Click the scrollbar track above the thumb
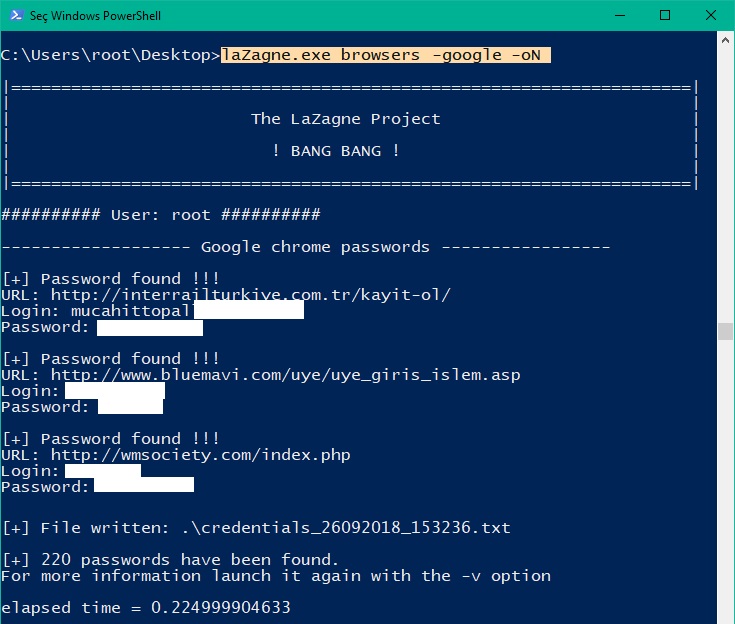The width and height of the screenshot is (735, 624). (x=725, y=180)
